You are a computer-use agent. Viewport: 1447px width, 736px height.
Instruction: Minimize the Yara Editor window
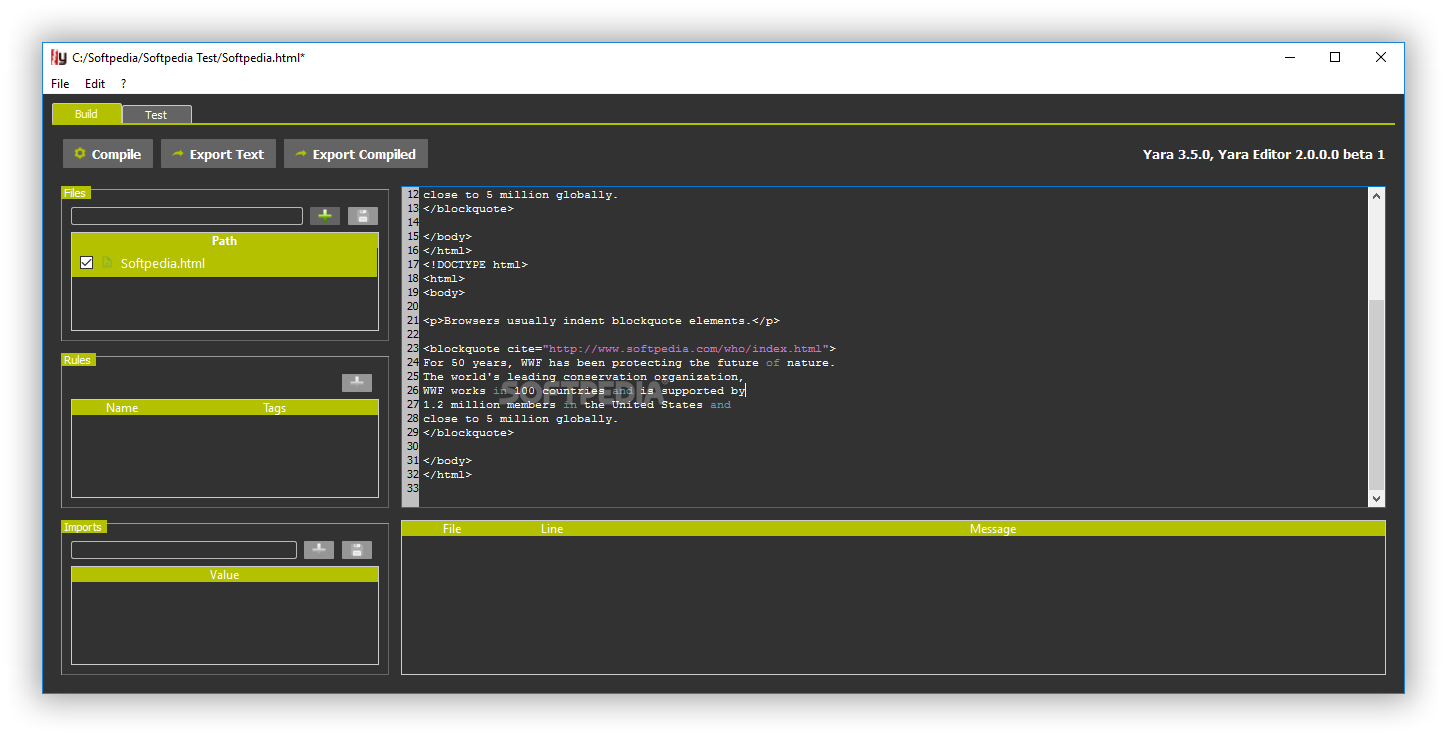(x=1289, y=58)
